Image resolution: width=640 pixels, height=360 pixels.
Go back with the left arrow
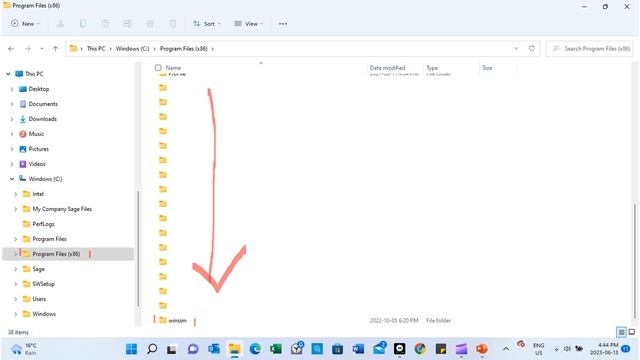pyautogui.click(x=11, y=49)
